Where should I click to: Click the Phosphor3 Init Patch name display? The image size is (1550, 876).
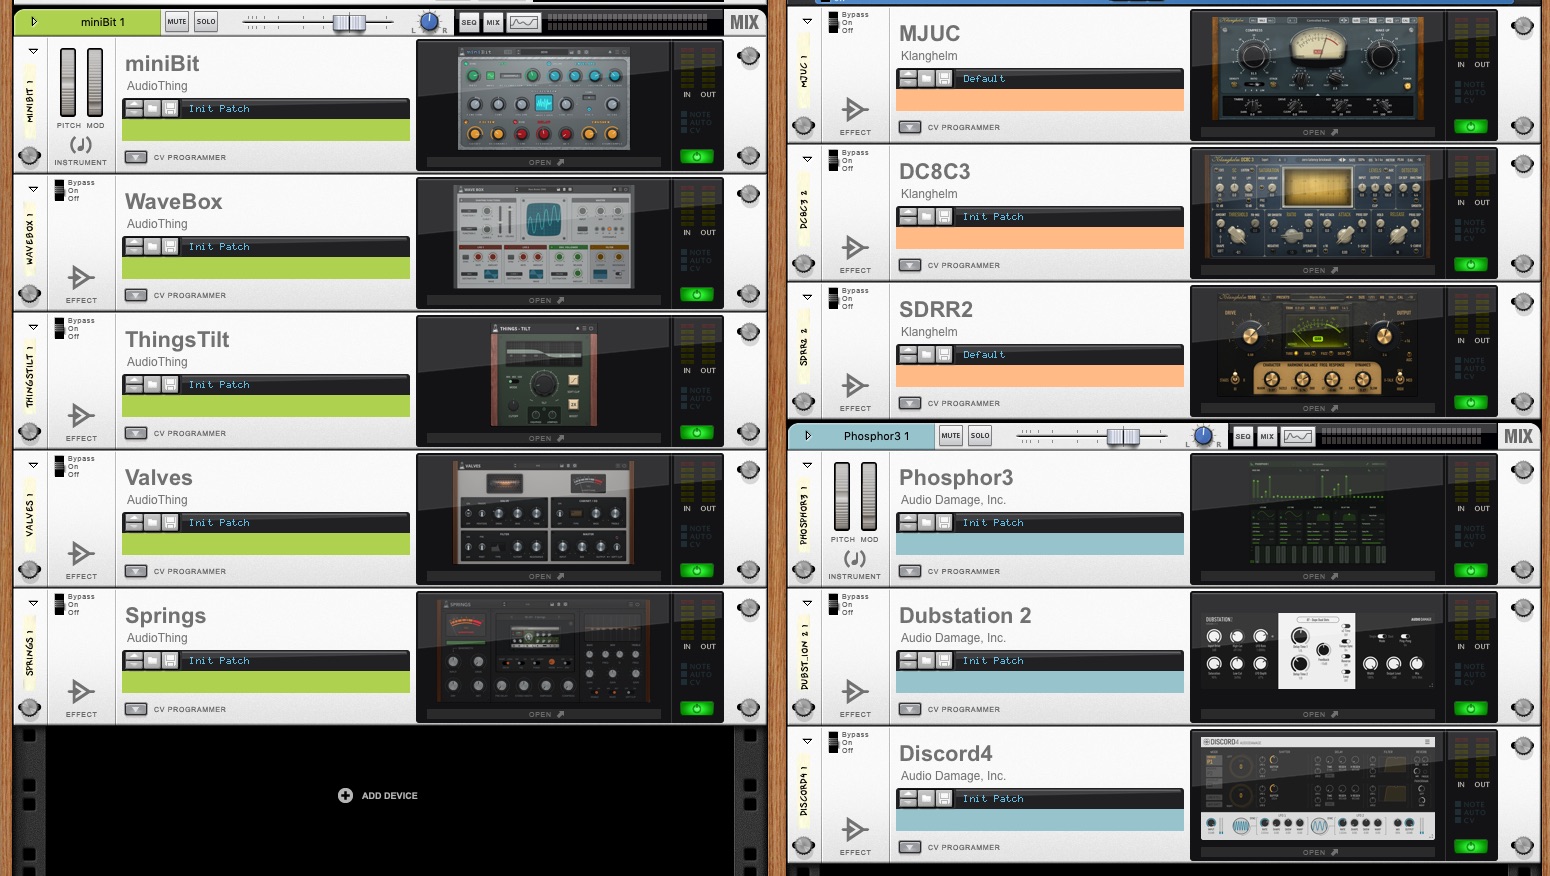tap(1071, 522)
